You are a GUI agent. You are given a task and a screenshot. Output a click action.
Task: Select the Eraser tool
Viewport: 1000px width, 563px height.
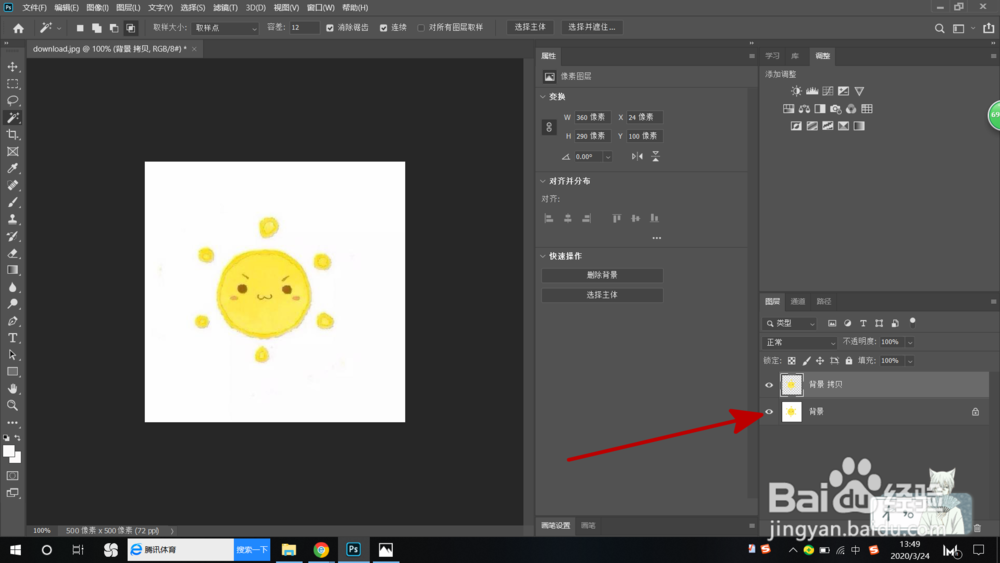click(x=12, y=253)
